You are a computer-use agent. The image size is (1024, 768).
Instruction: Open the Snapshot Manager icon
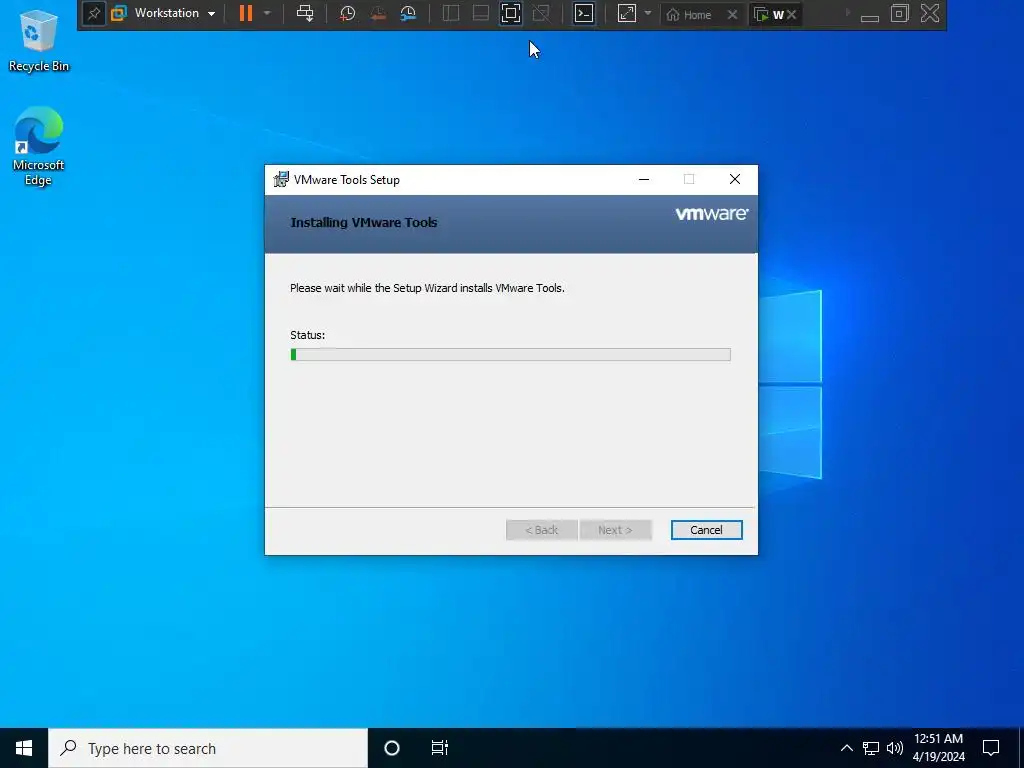[x=408, y=13]
